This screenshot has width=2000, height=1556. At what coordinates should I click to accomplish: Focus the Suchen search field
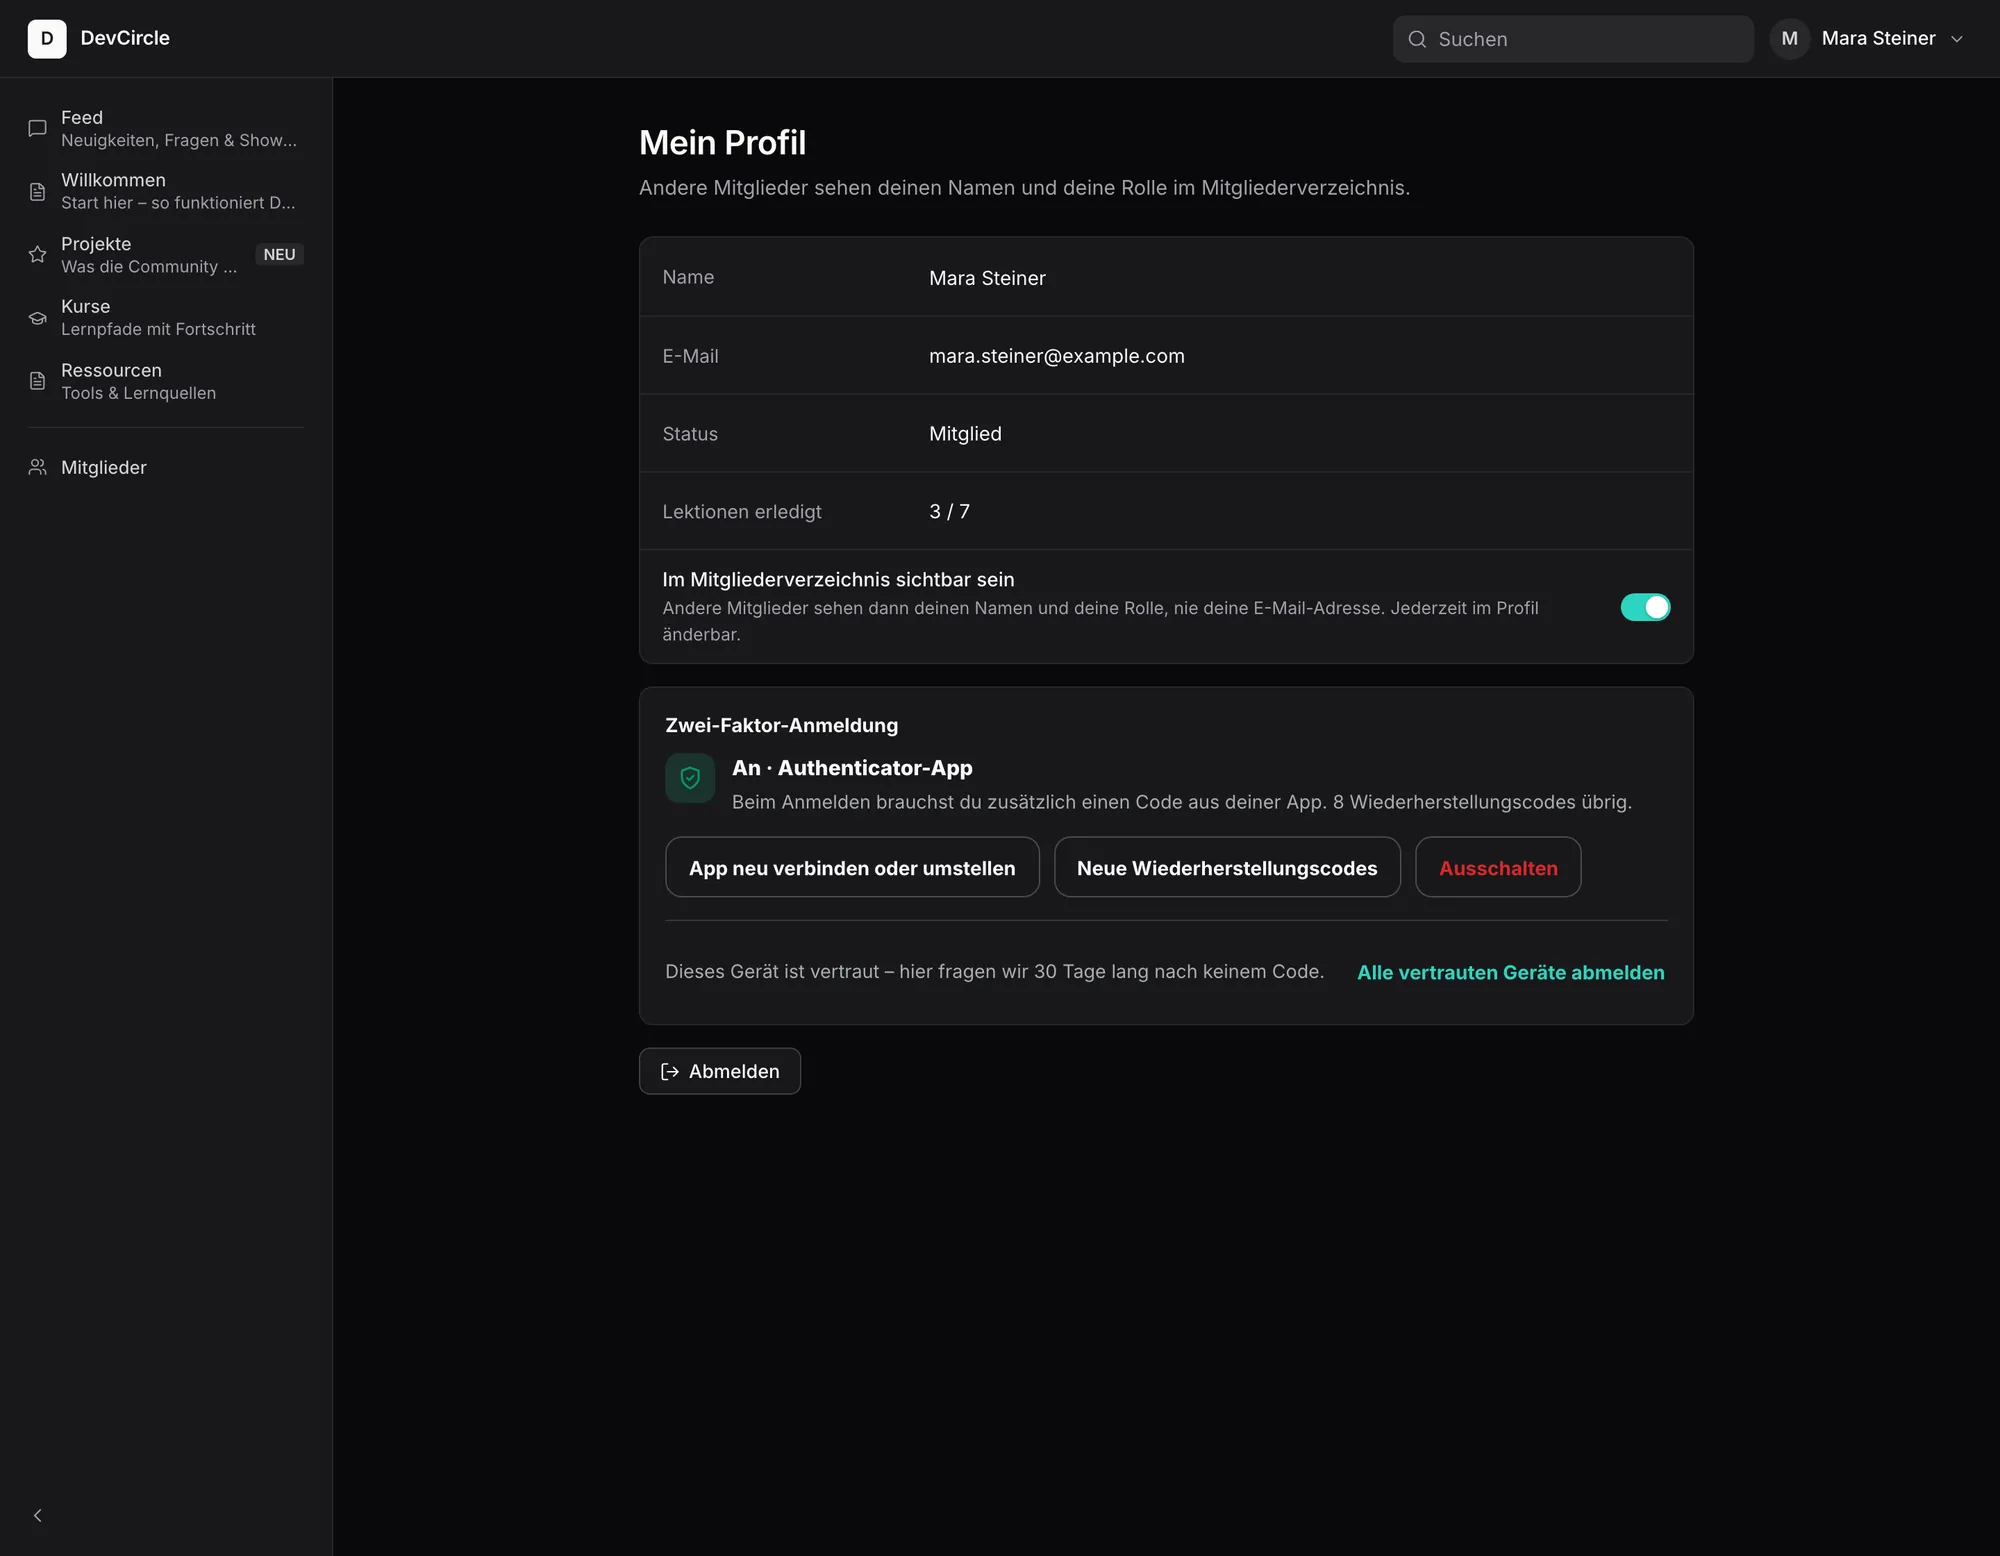[x=1573, y=39]
